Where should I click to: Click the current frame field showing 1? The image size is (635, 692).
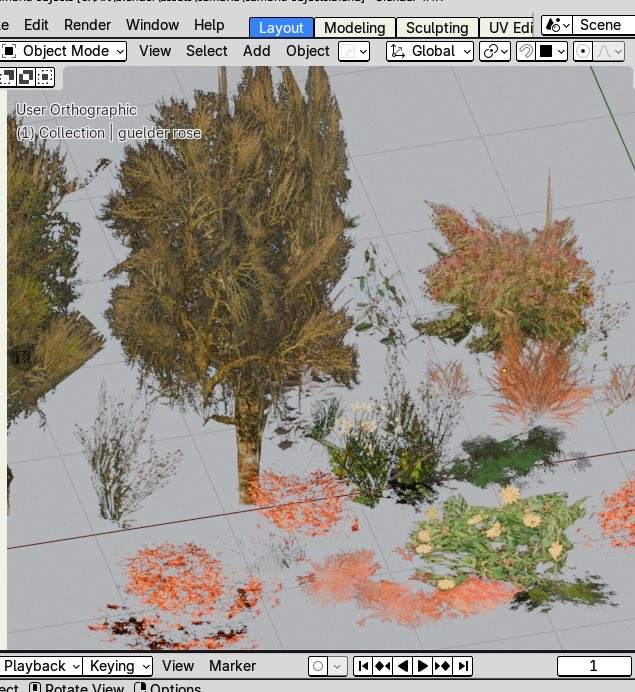594,666
